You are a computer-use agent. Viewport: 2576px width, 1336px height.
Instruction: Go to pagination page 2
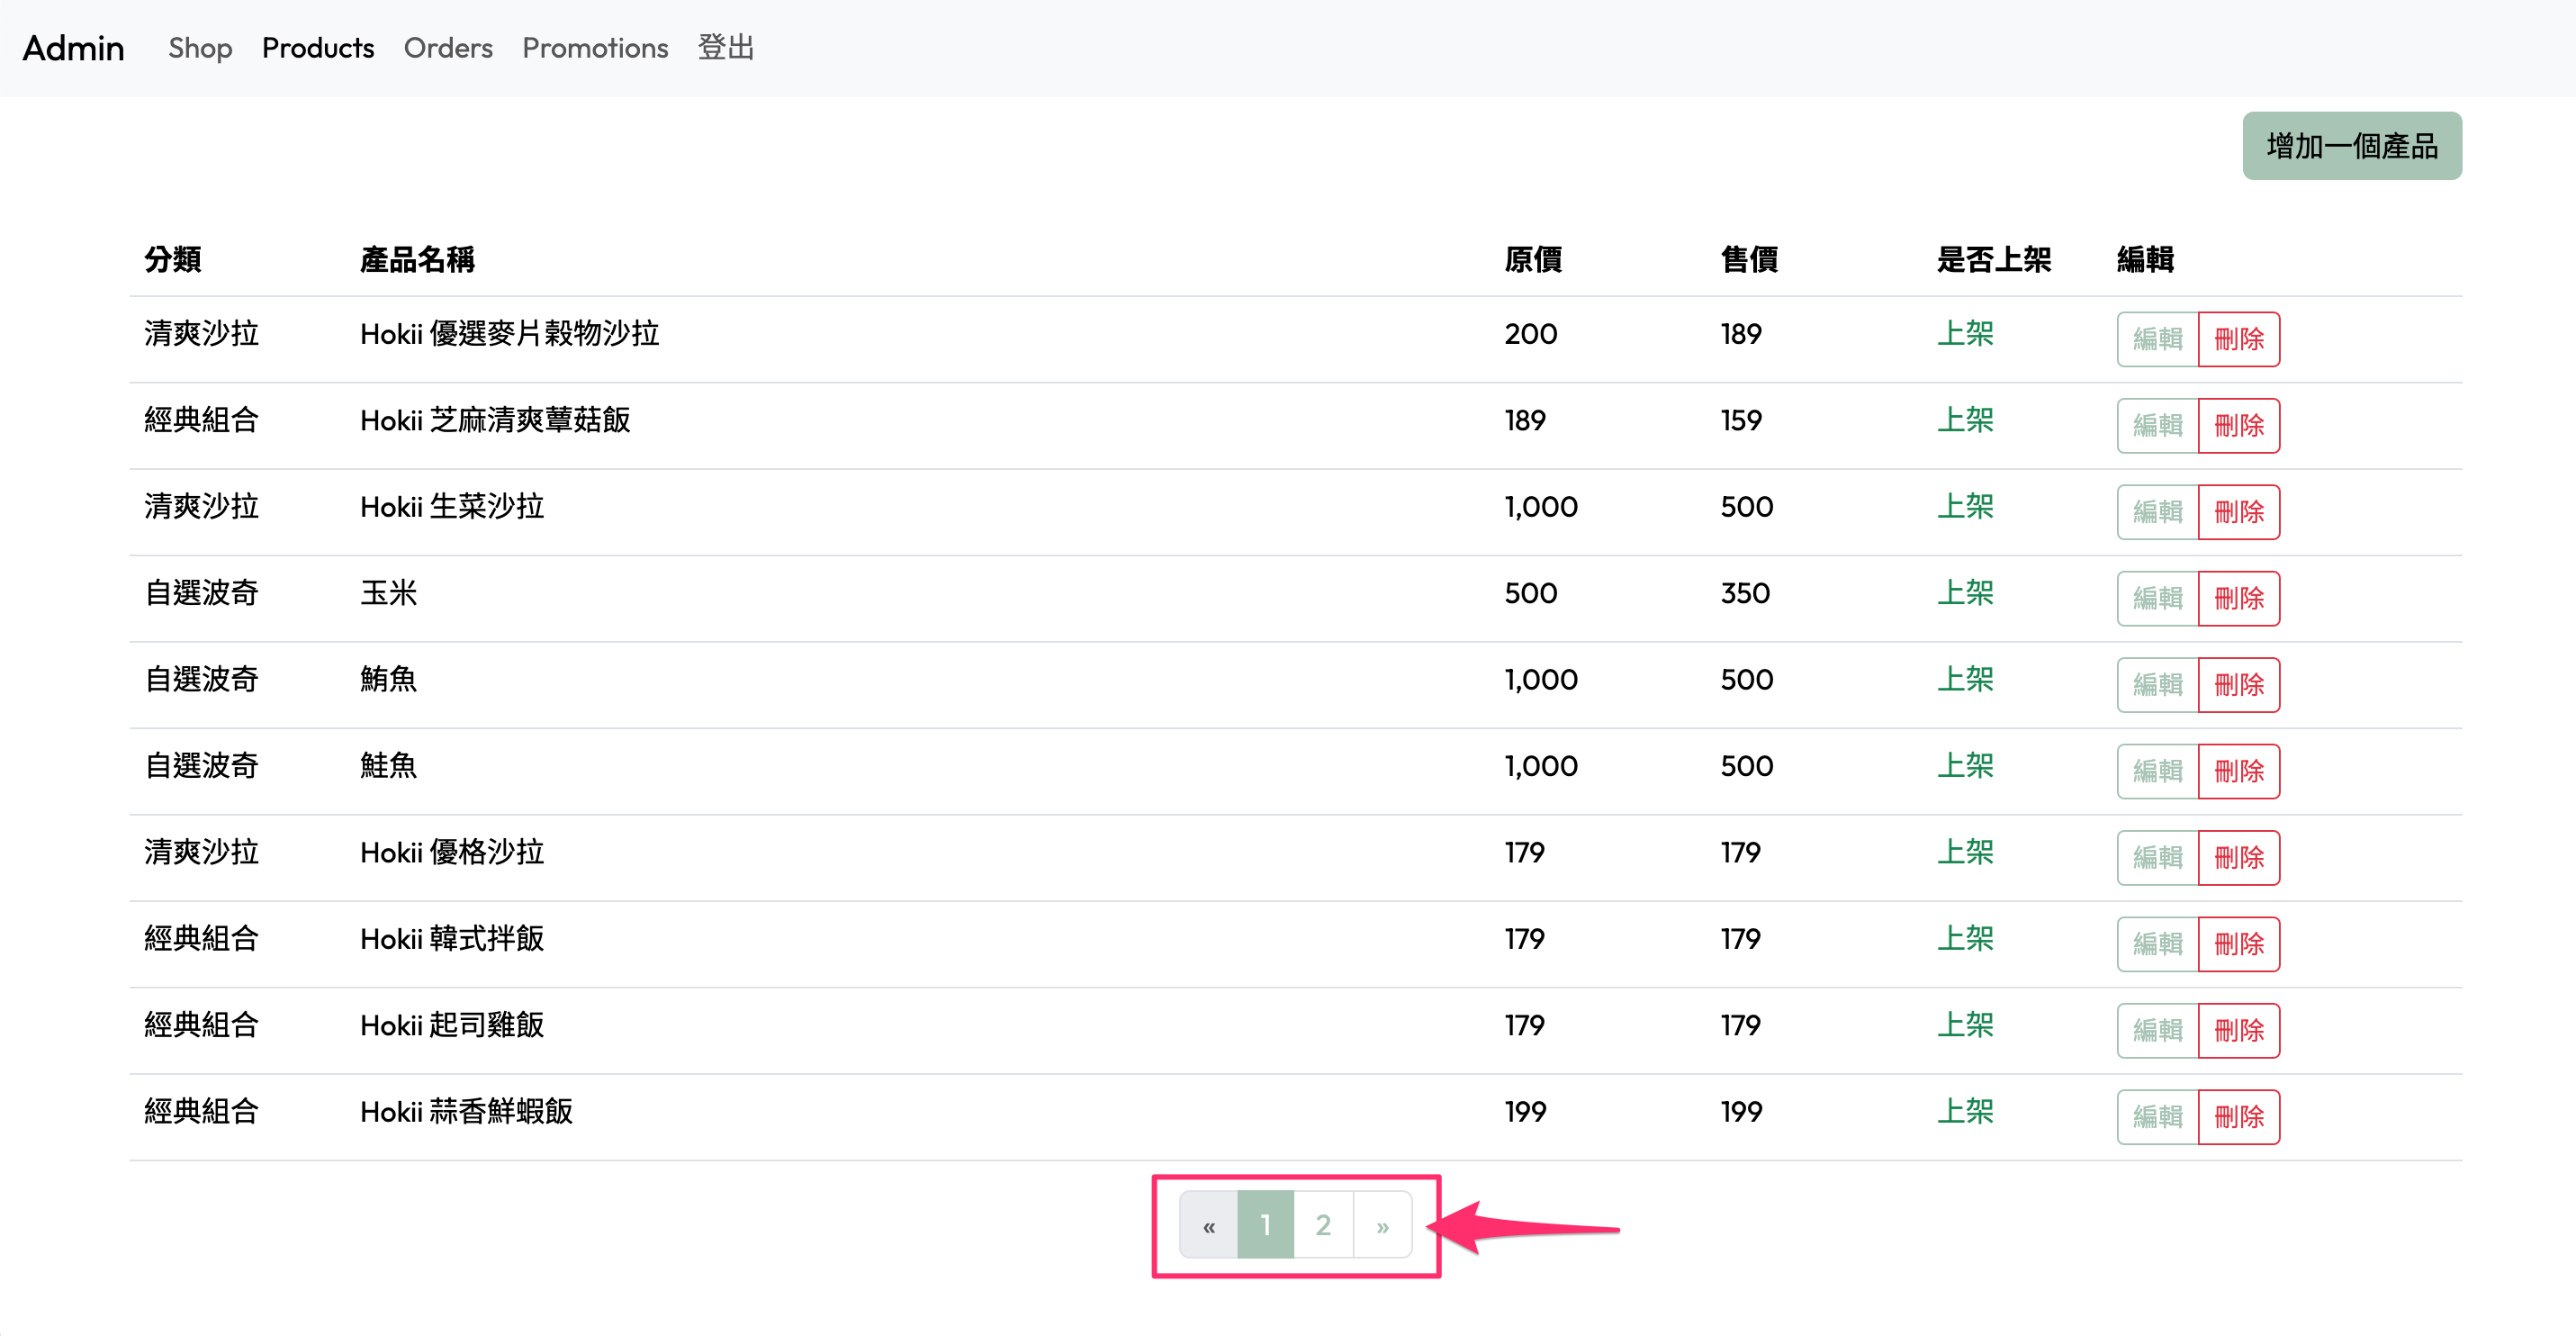coord(1323,1225)
